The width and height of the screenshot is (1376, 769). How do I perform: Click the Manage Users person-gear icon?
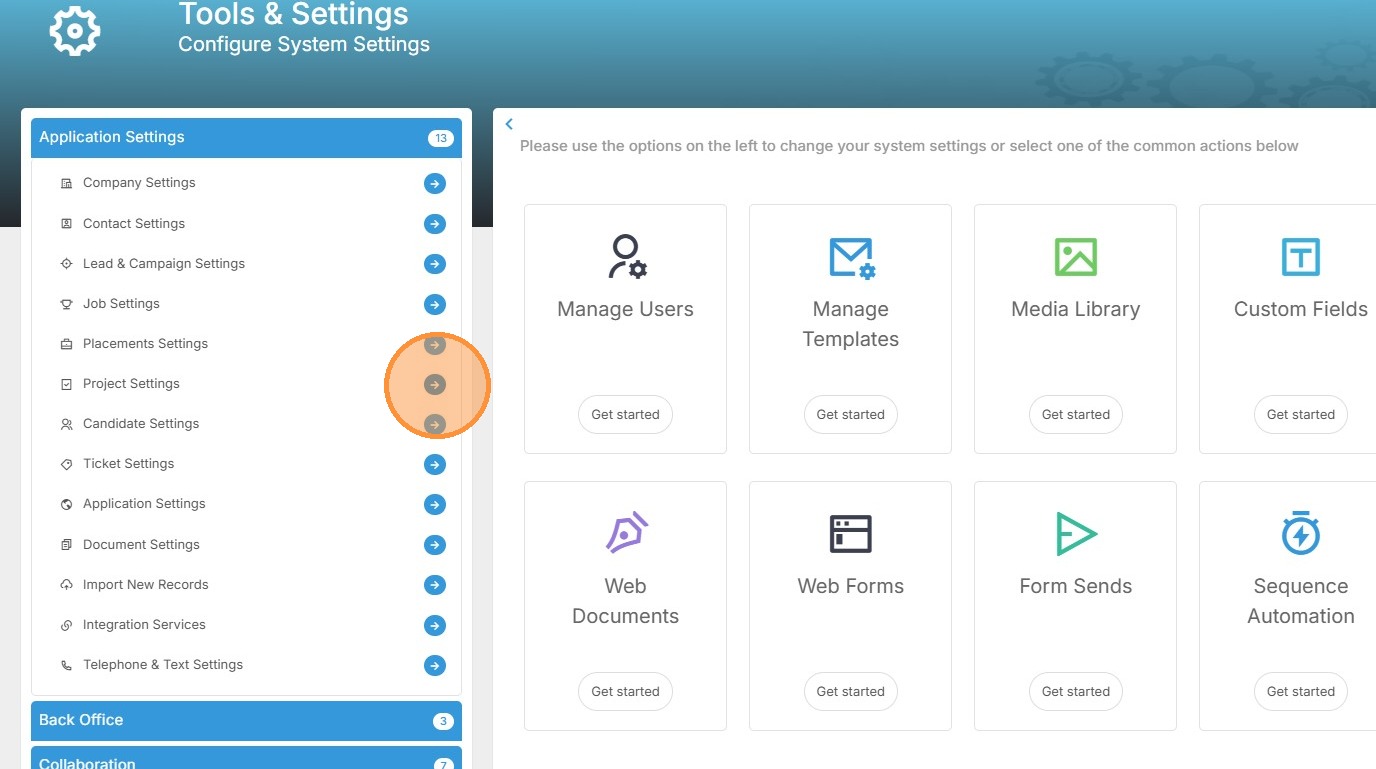coord(627,257)
